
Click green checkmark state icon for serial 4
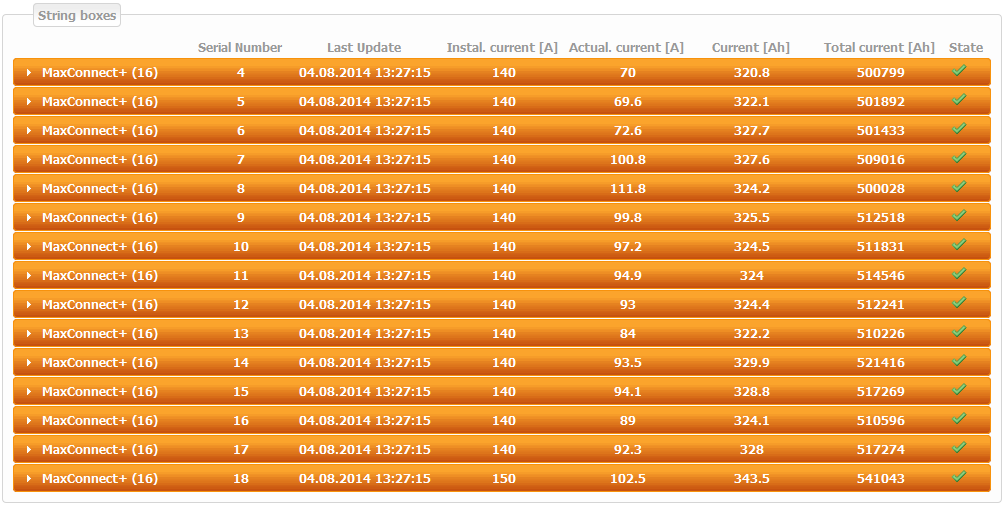(959, 71)
